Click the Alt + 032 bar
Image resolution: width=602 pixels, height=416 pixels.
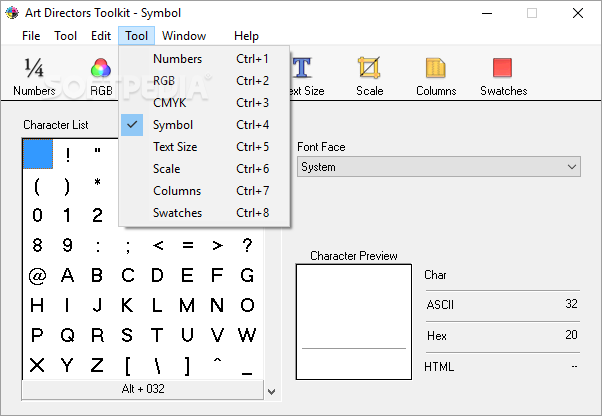click(143, 389)
